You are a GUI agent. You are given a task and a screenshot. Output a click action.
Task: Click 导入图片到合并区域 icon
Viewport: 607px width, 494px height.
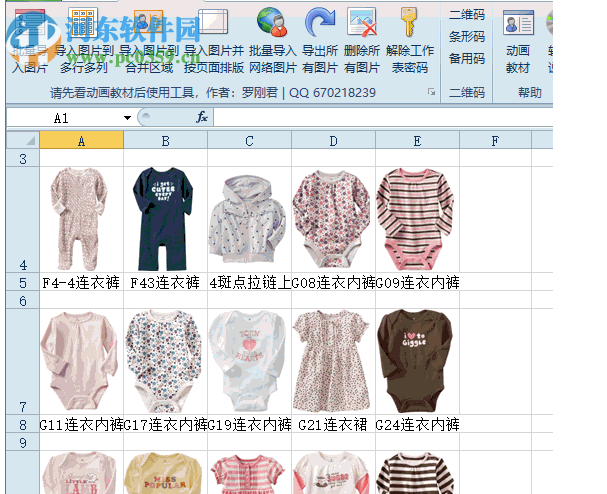pos(148,22)
